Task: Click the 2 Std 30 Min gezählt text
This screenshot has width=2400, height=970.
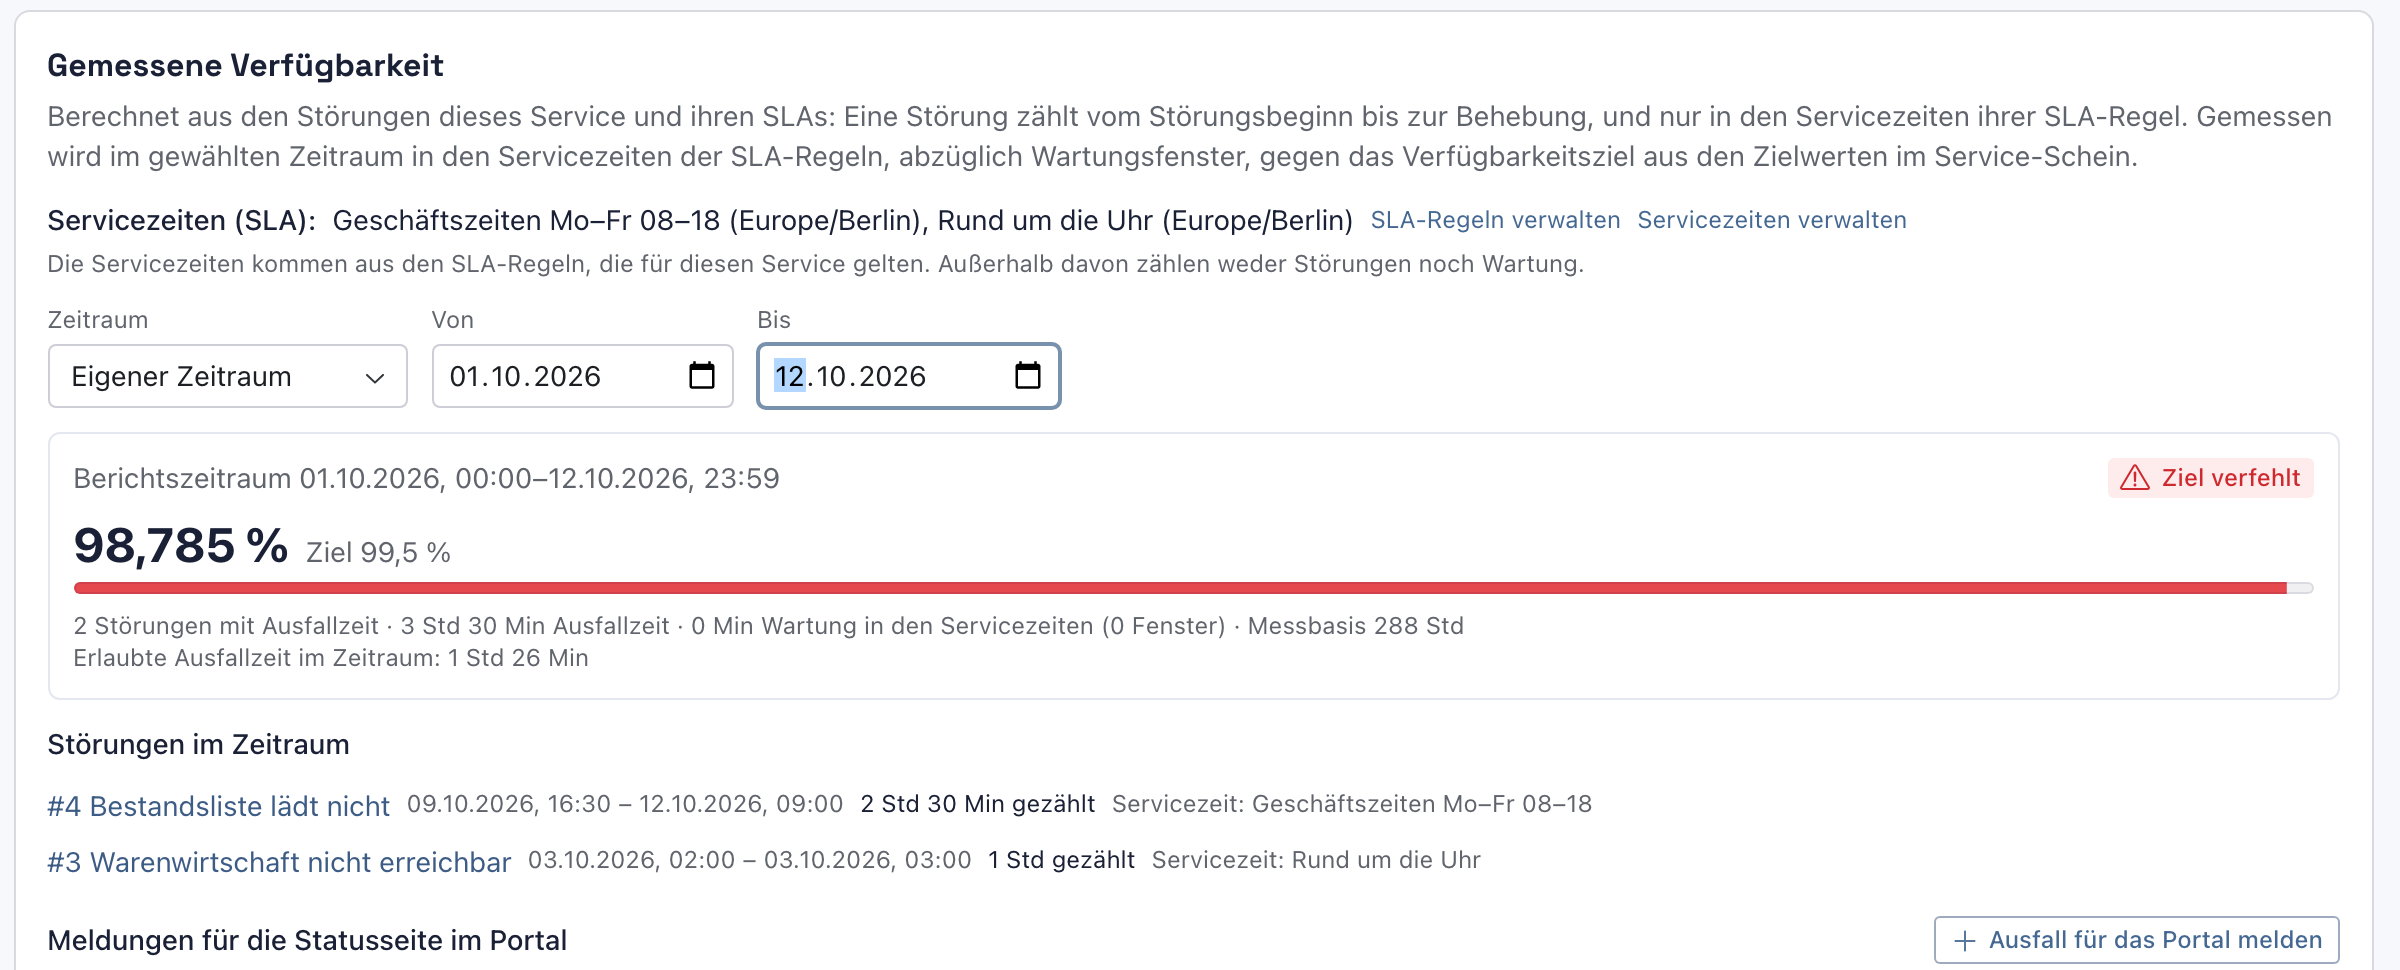Action: pos(978,804)
